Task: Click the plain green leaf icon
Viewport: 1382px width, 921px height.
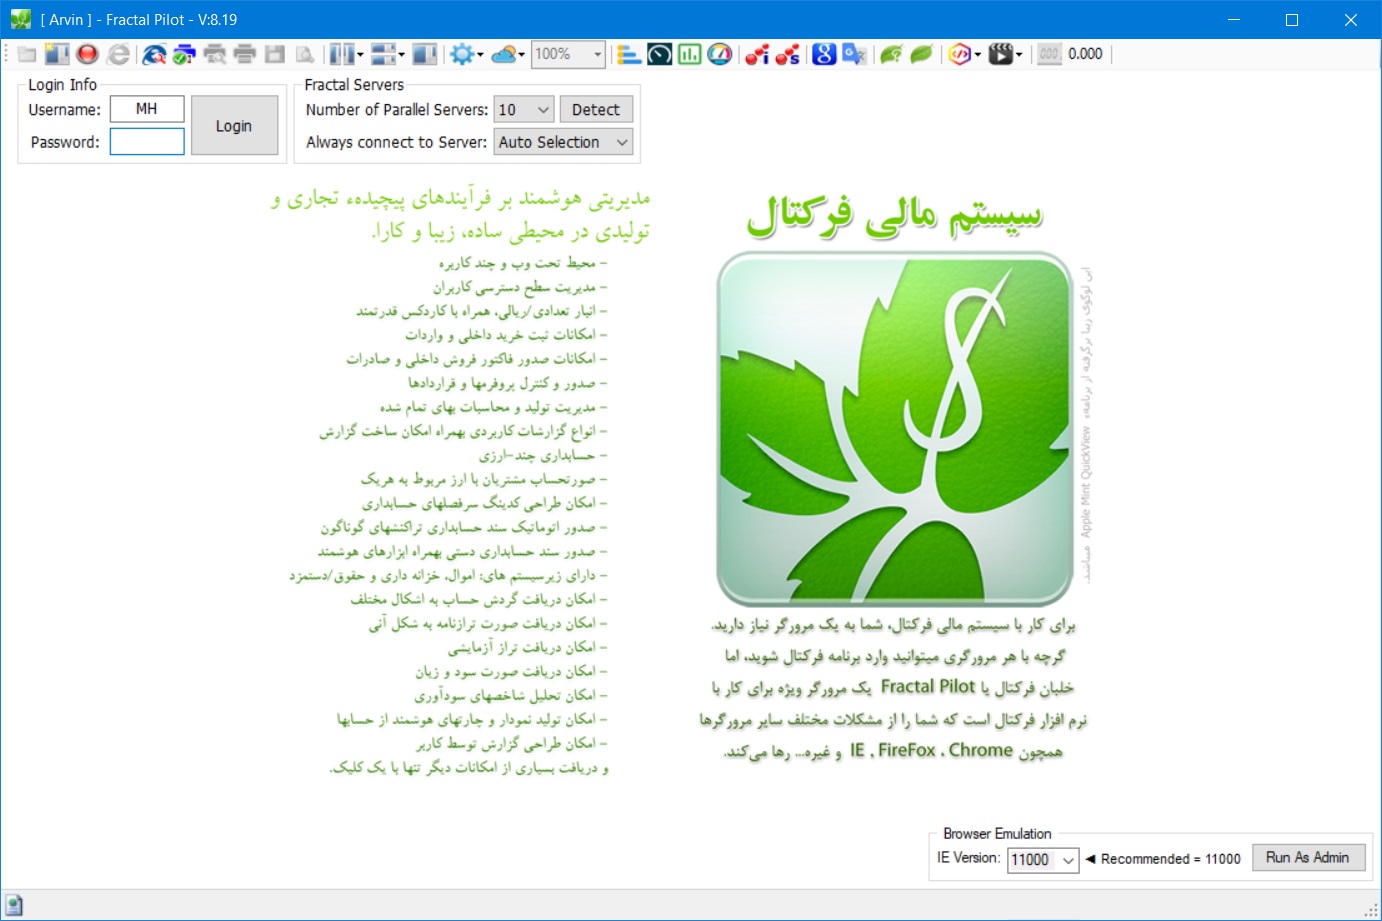Action: click(x=921, y=54)
